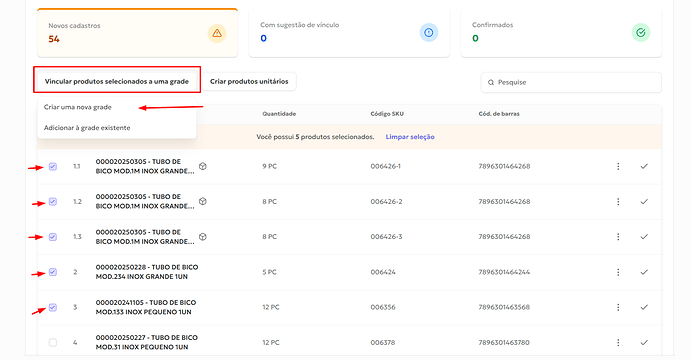690x360 pixels.
Task: Confirm row with SKU 006424 using checkmark
Action: click(644, 272)
